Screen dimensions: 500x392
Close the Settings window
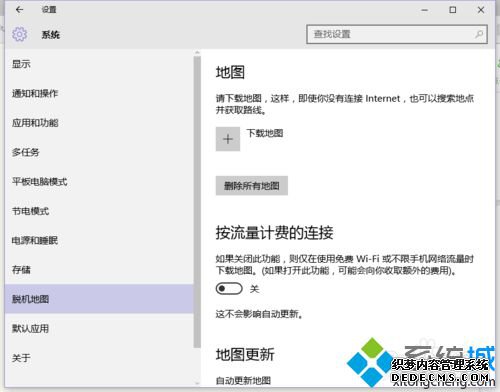click(481, 10)
